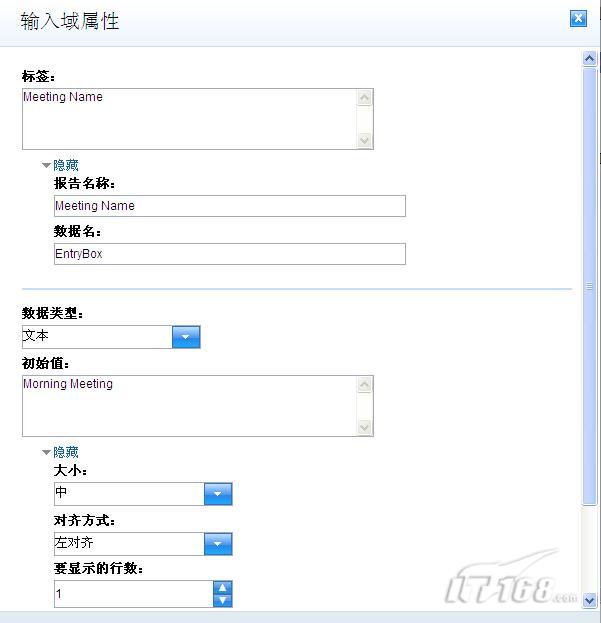601x623 pixels.
Task: Click the 数据类型 combo box showing 文本
Action: click(x=111, y=337)
